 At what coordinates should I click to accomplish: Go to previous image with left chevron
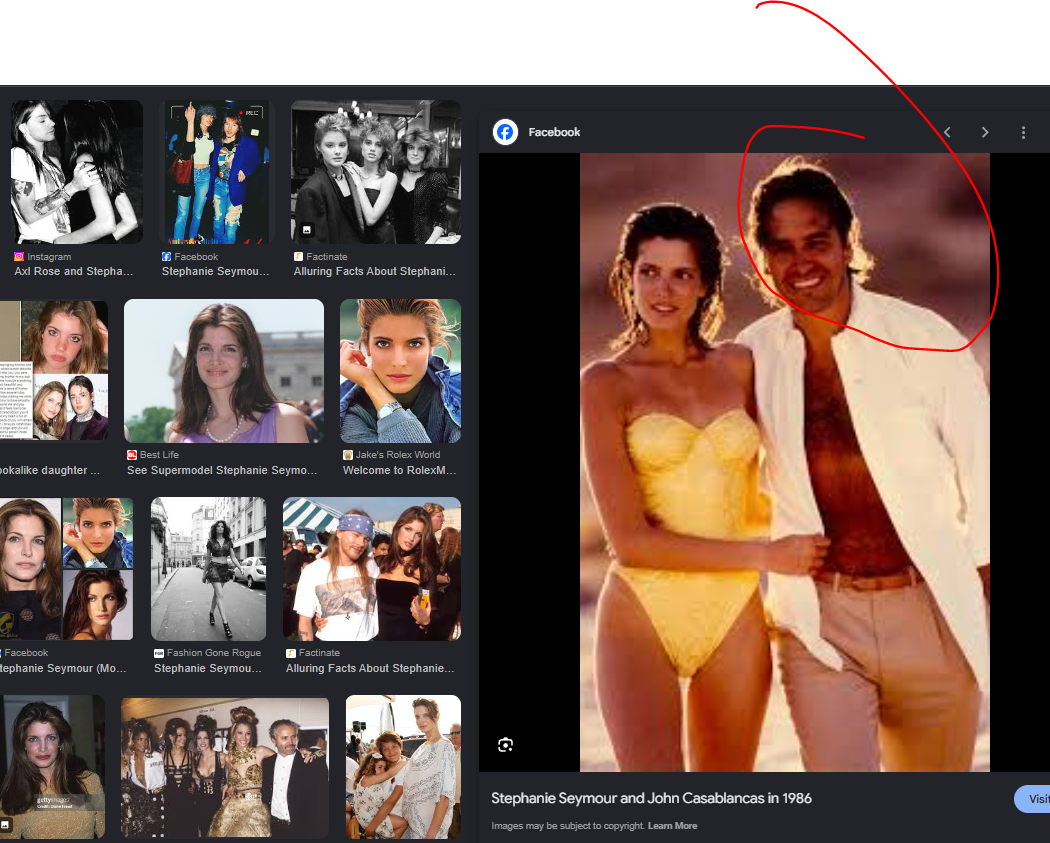pos(947,132)
